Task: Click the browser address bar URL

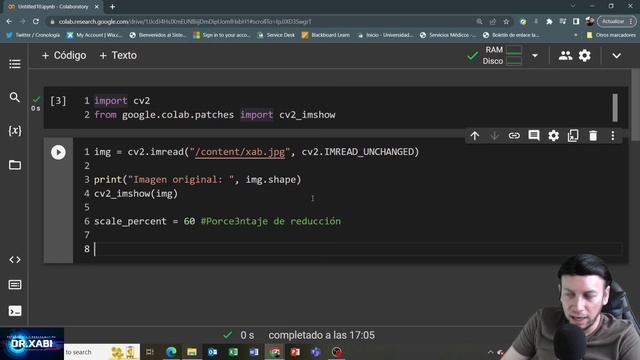Action: click(185, 22)
